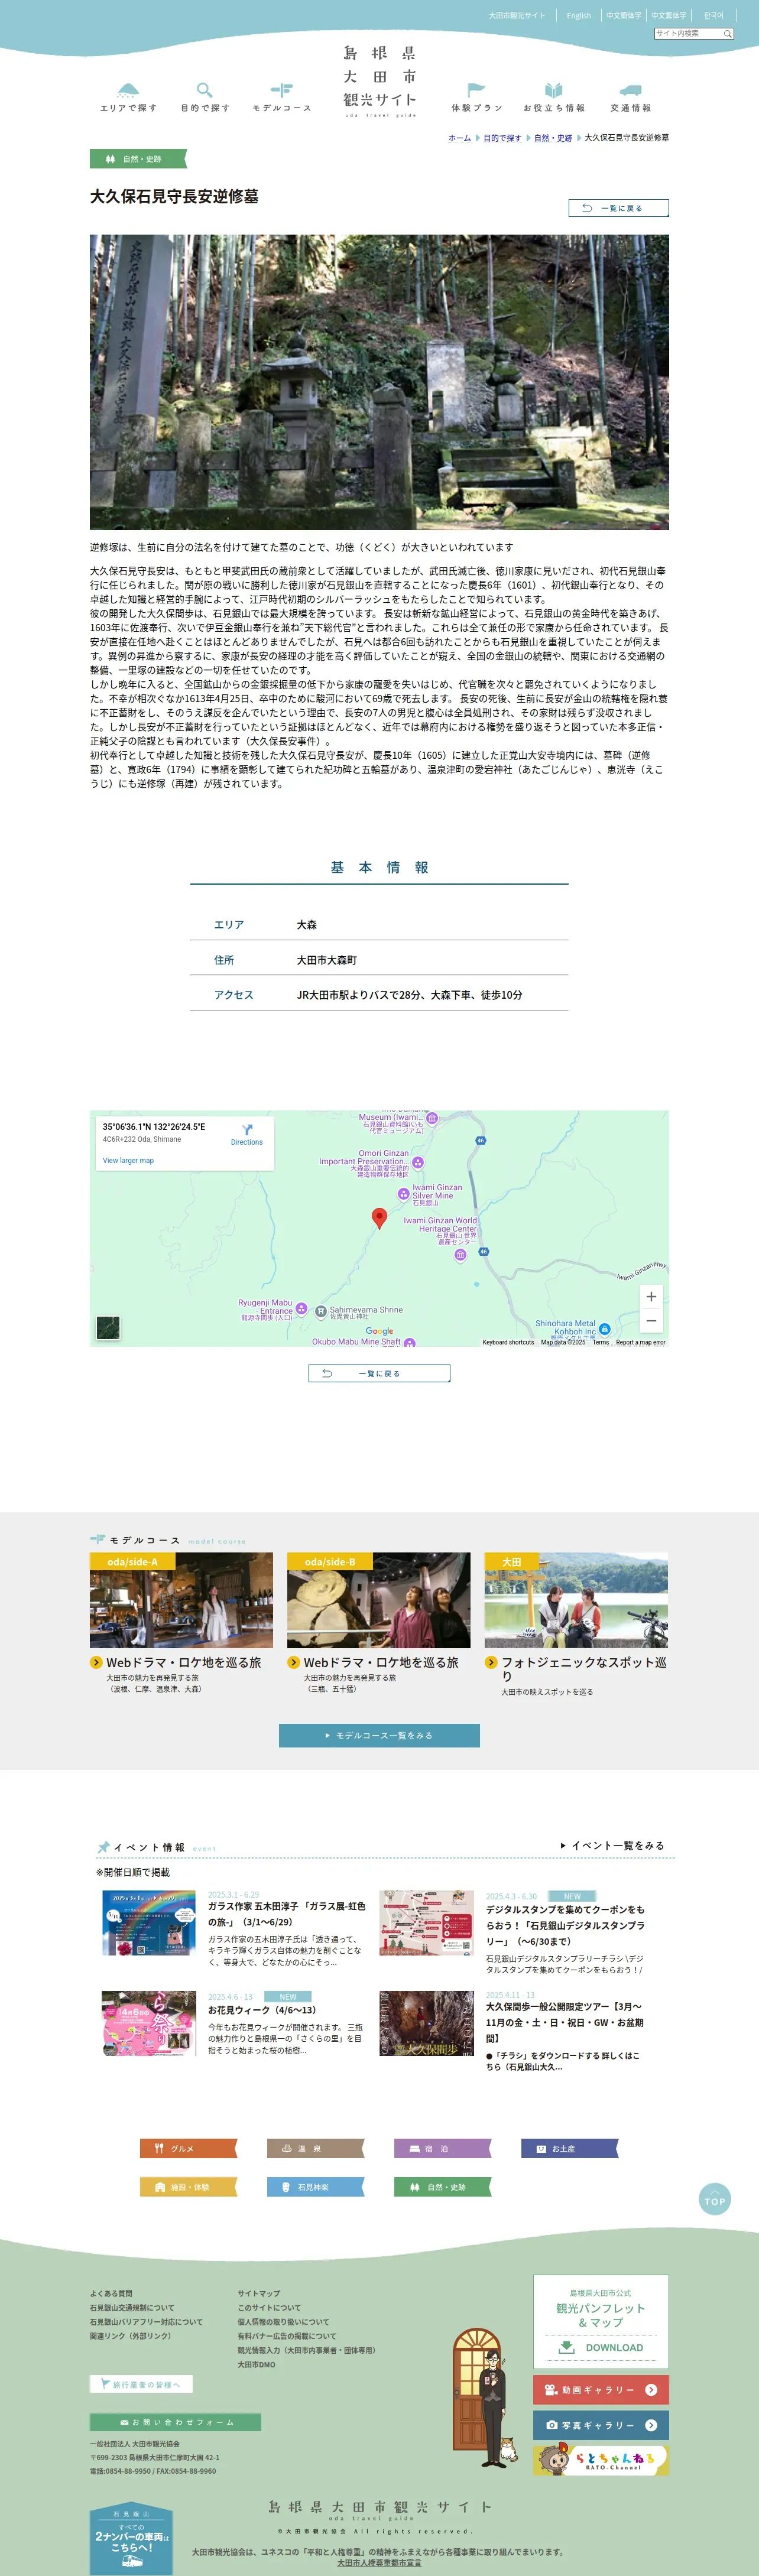
Task: Click the 自然・史跡 green category tag
Action: 139,159
